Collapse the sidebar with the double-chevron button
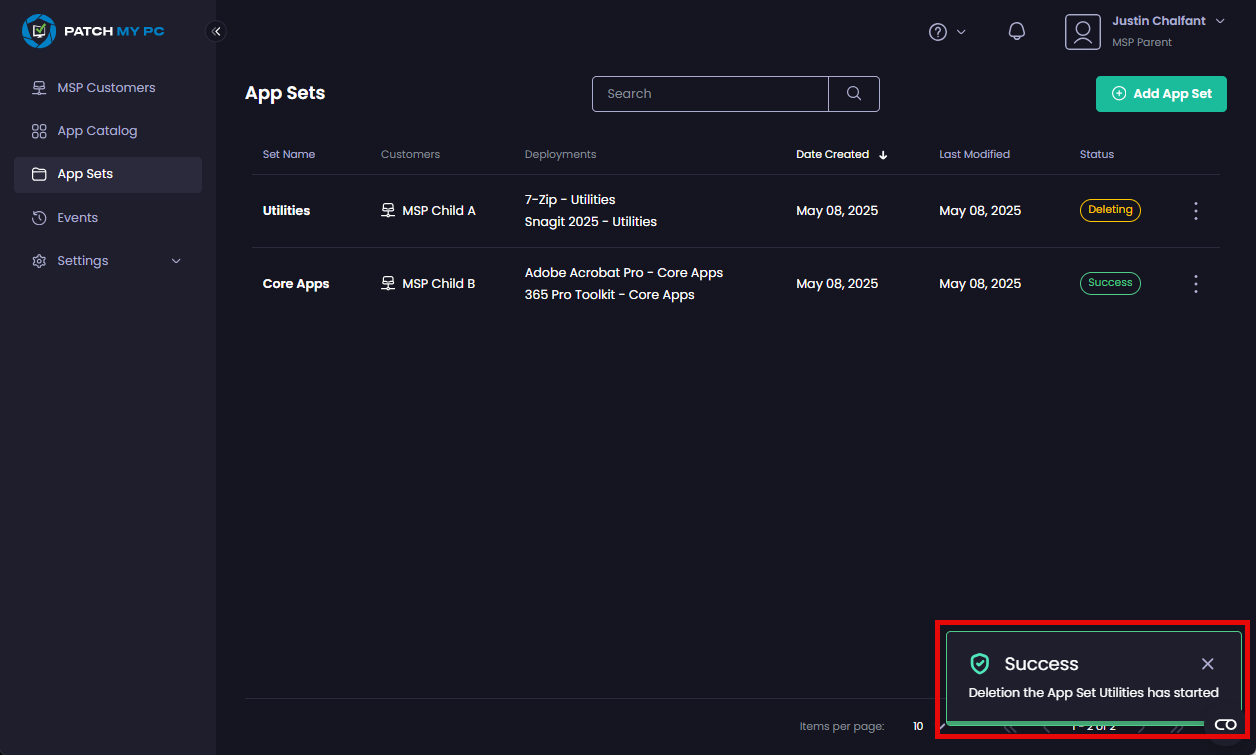The width and height of the screenshot is (1256, 755). click(216, 31)
